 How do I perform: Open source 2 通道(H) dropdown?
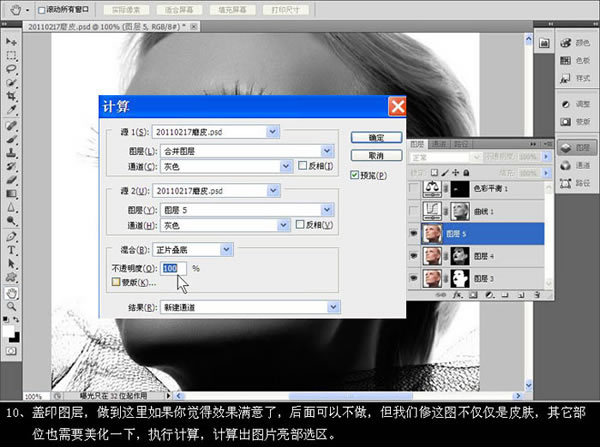[x=283, y=225]
